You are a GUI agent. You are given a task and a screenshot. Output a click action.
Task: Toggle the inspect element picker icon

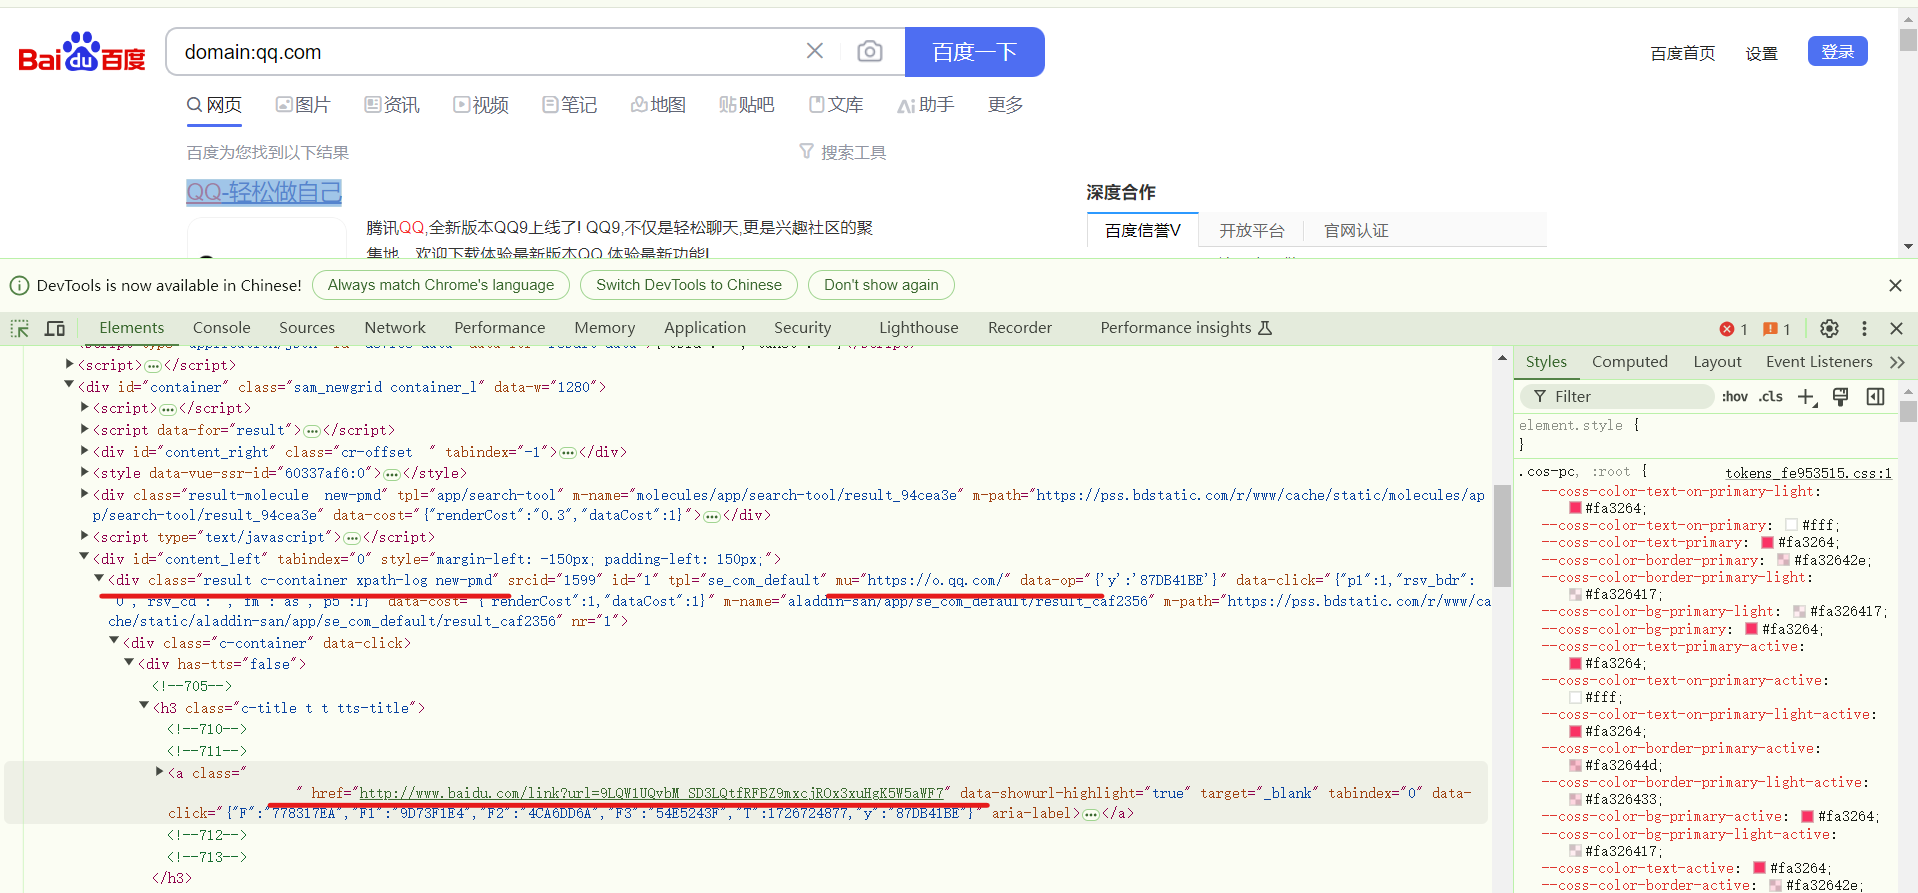(20, 328)
